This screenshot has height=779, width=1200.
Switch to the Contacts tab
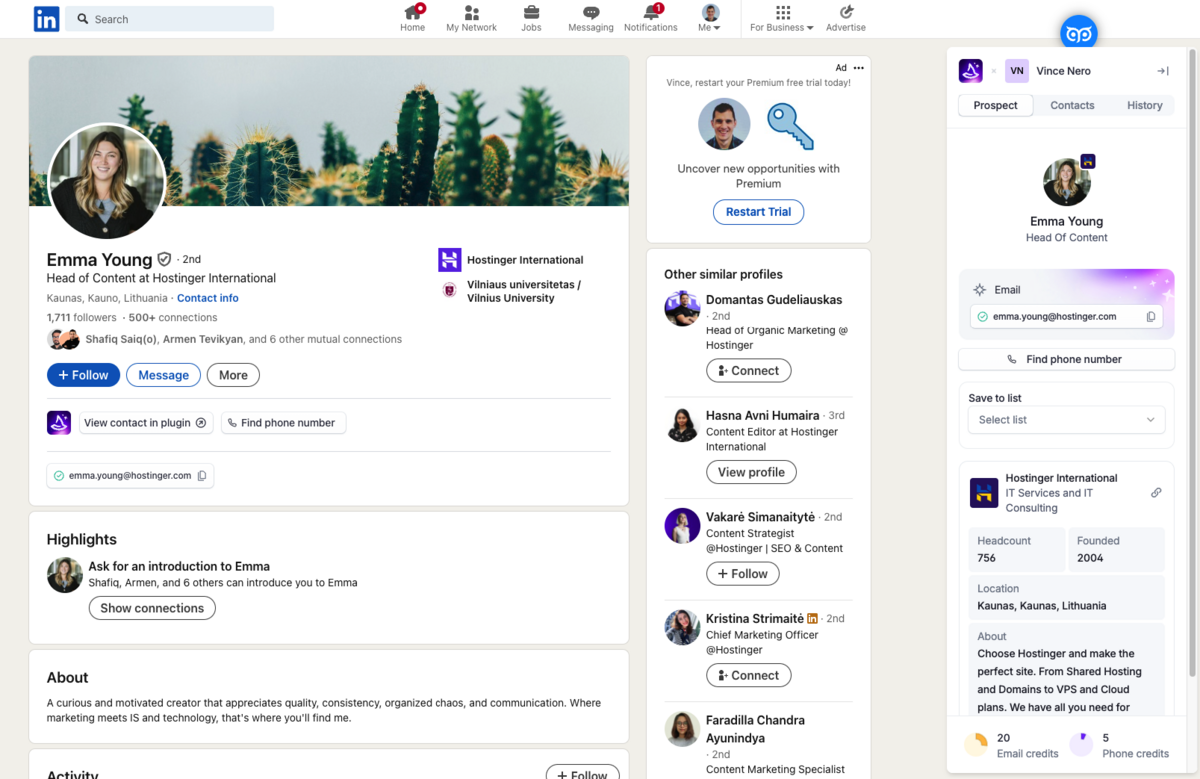pyautogui.click(x=1072, y=105)
